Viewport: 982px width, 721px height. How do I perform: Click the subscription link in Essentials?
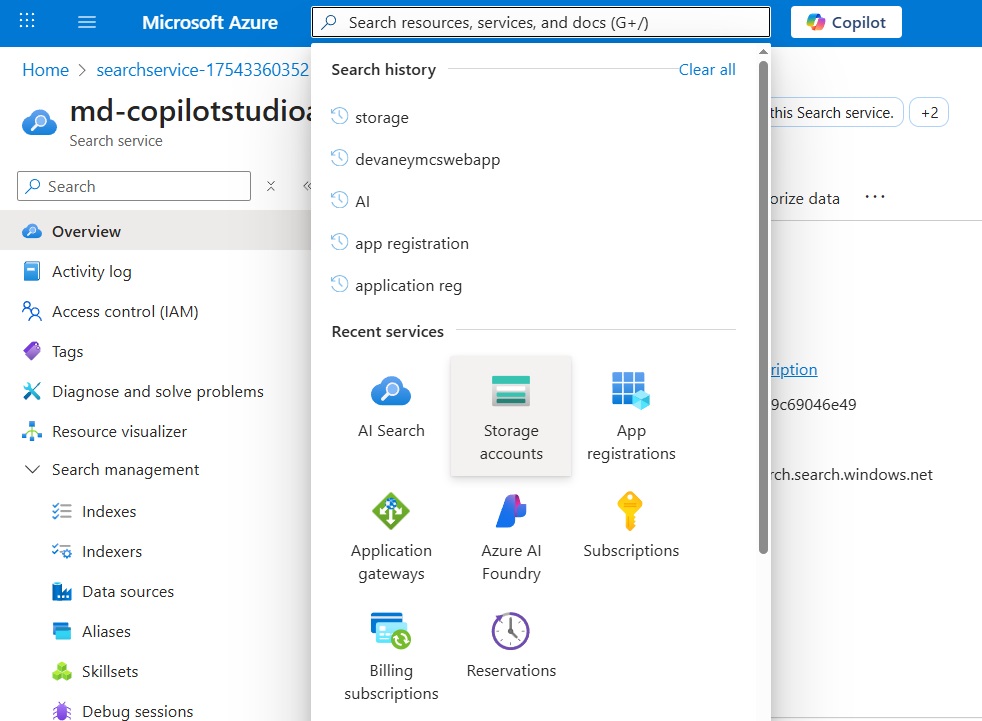tap(794, 370)
